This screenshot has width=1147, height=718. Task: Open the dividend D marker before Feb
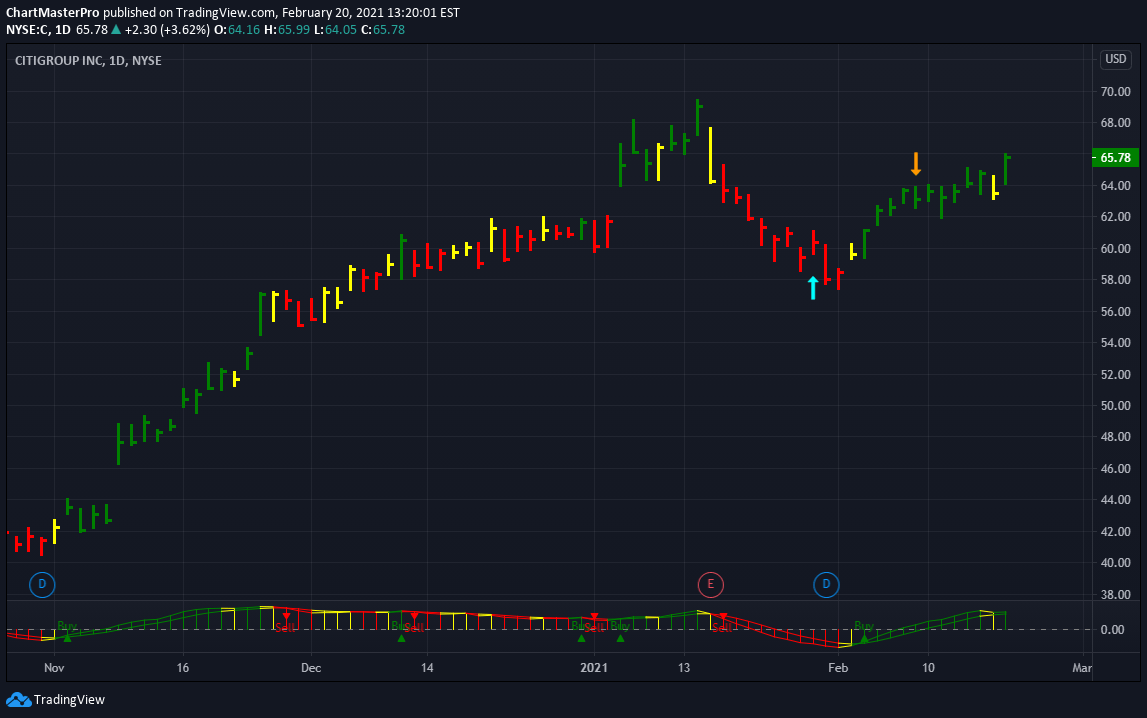tap(826, 584)
